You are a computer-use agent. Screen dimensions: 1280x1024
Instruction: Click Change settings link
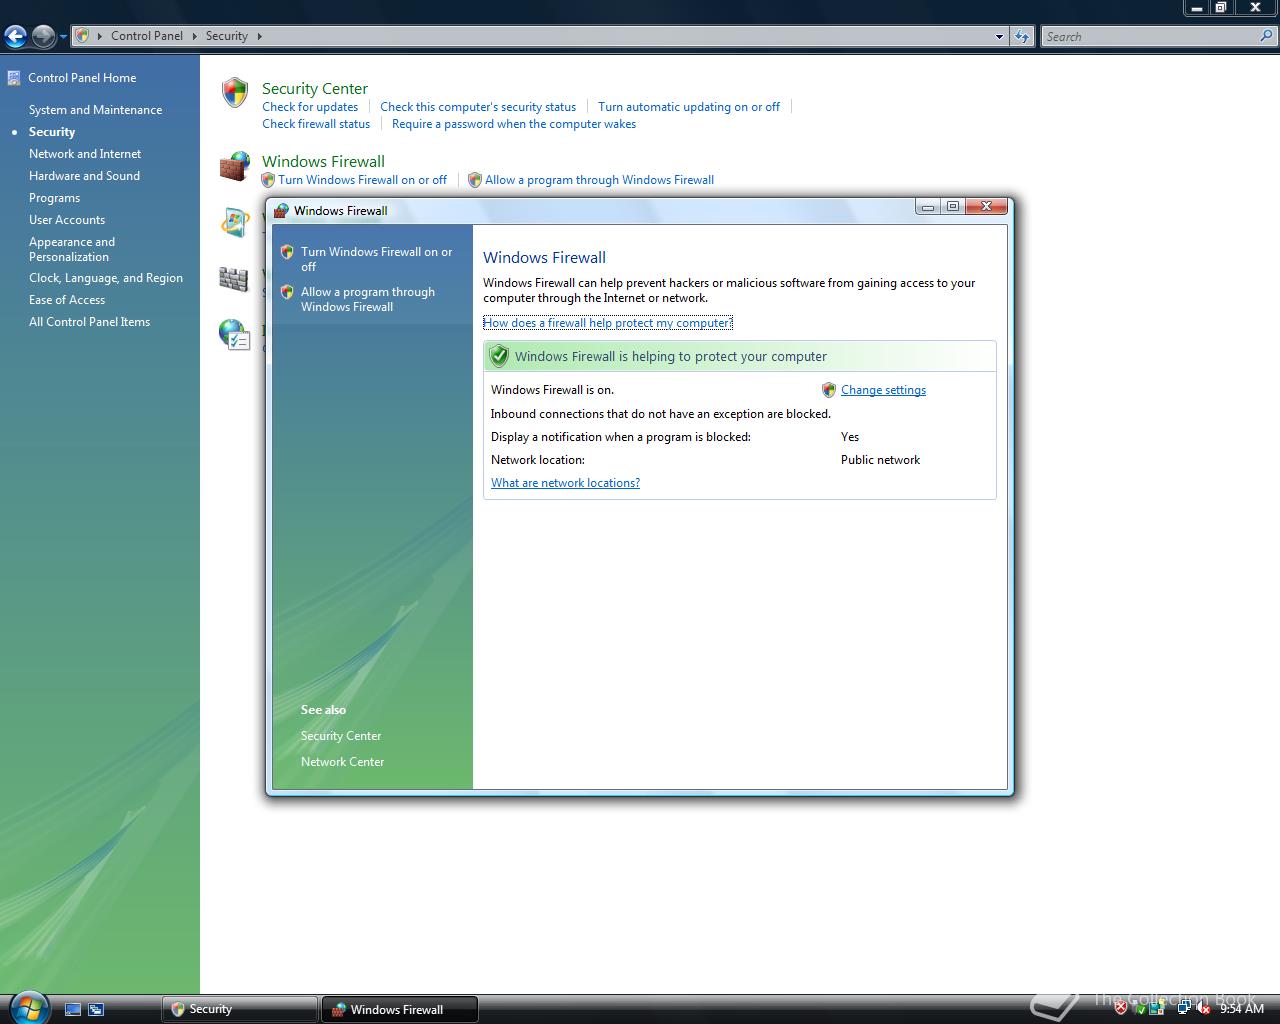[x=883, y=390]
